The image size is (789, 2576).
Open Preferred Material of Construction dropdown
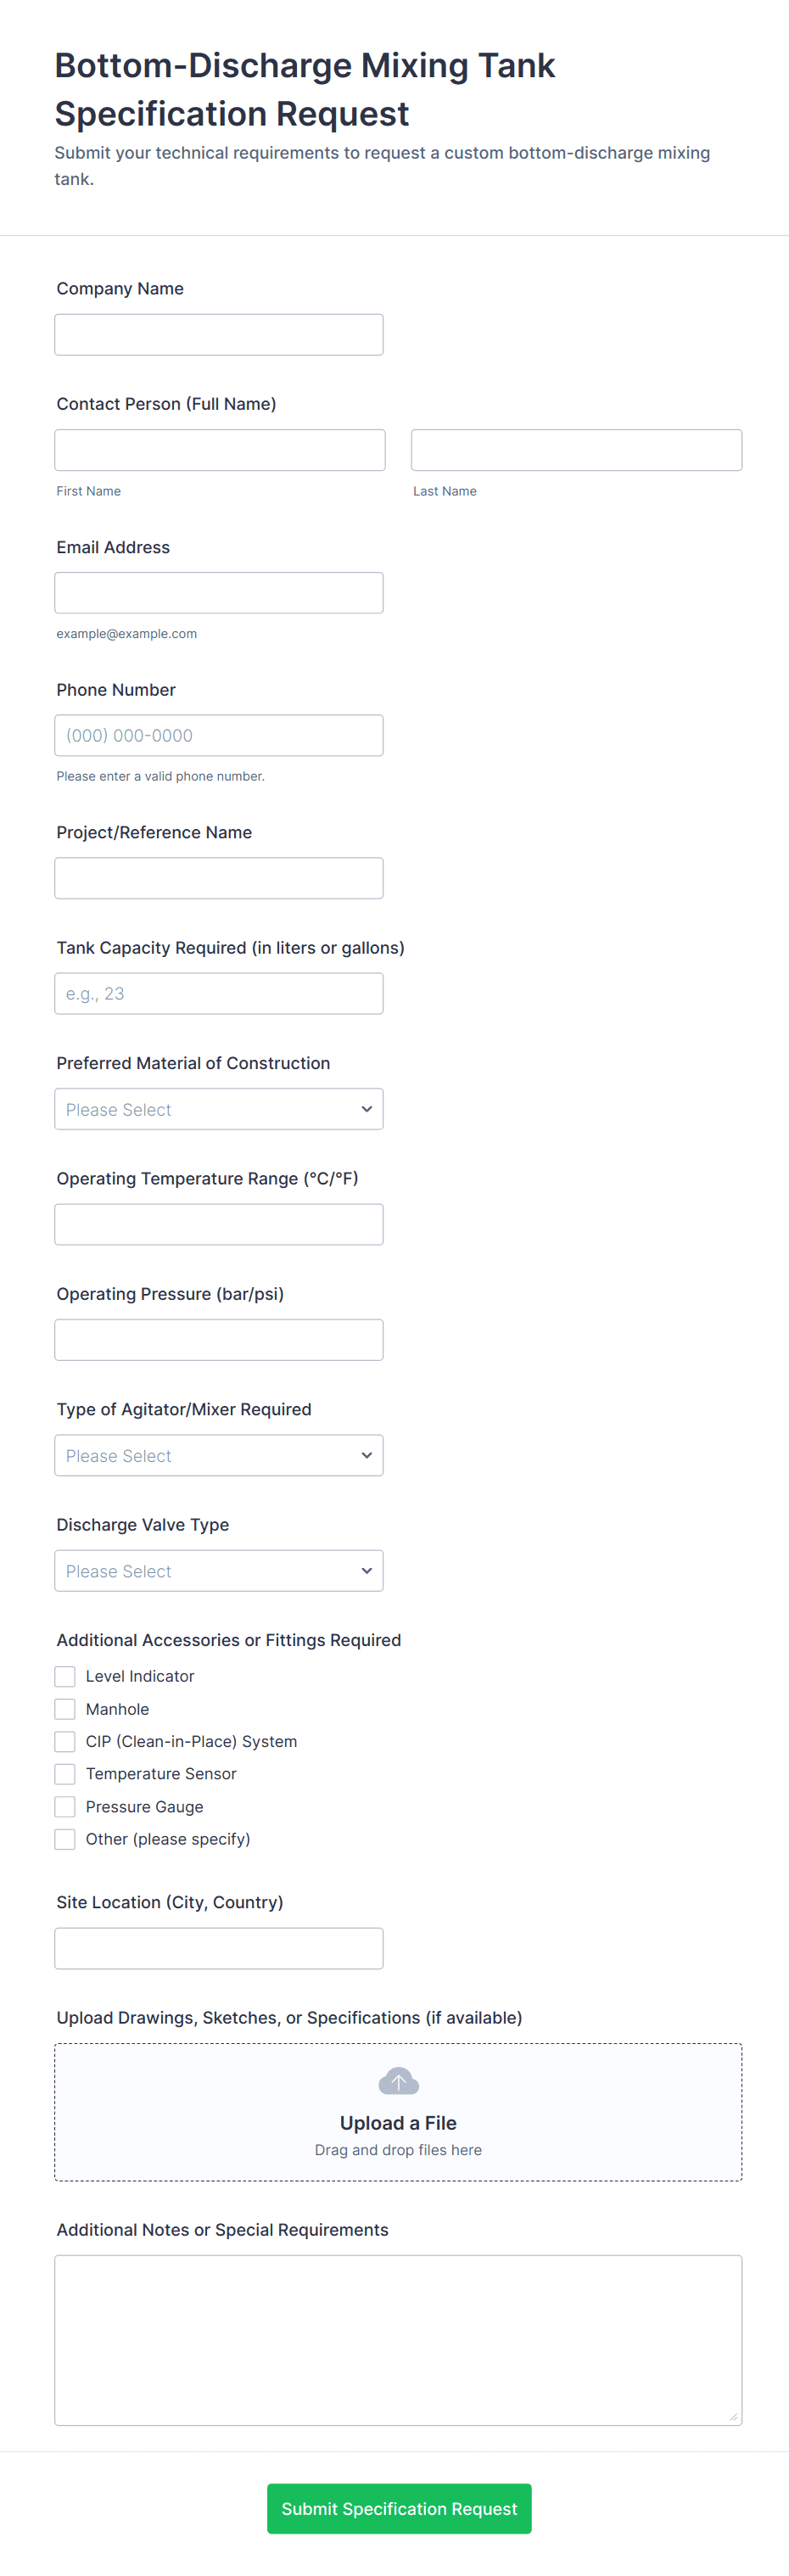coord(218,1109)
